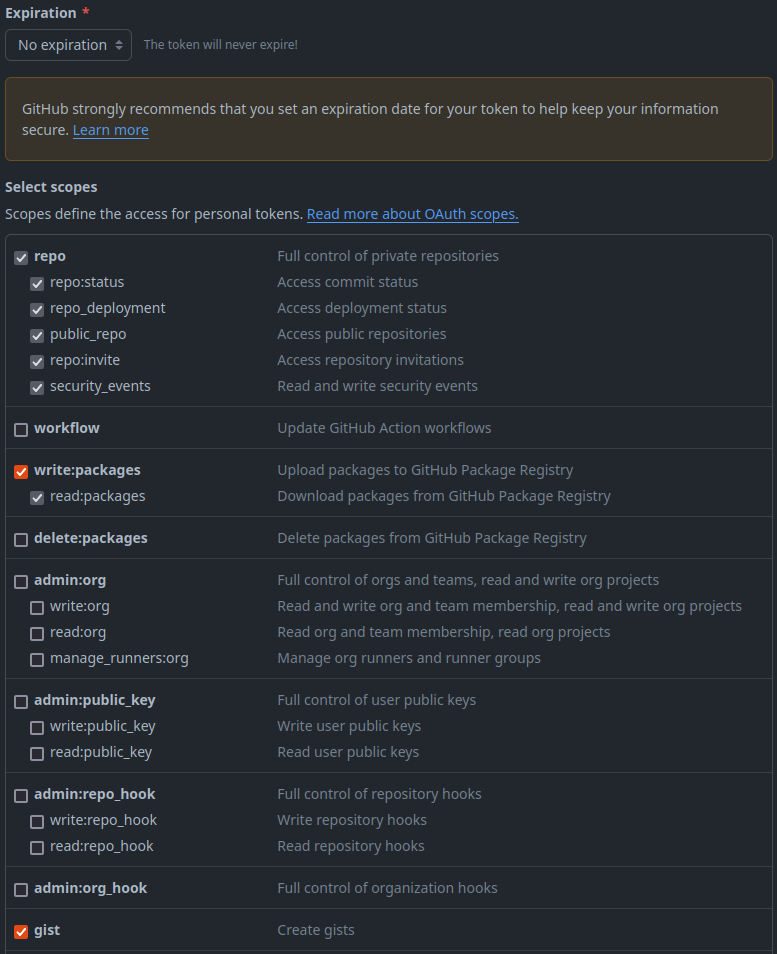Click 'Download packages from GitHub Package Registry' text
The image size is (777, 954).
pos(444,496)
